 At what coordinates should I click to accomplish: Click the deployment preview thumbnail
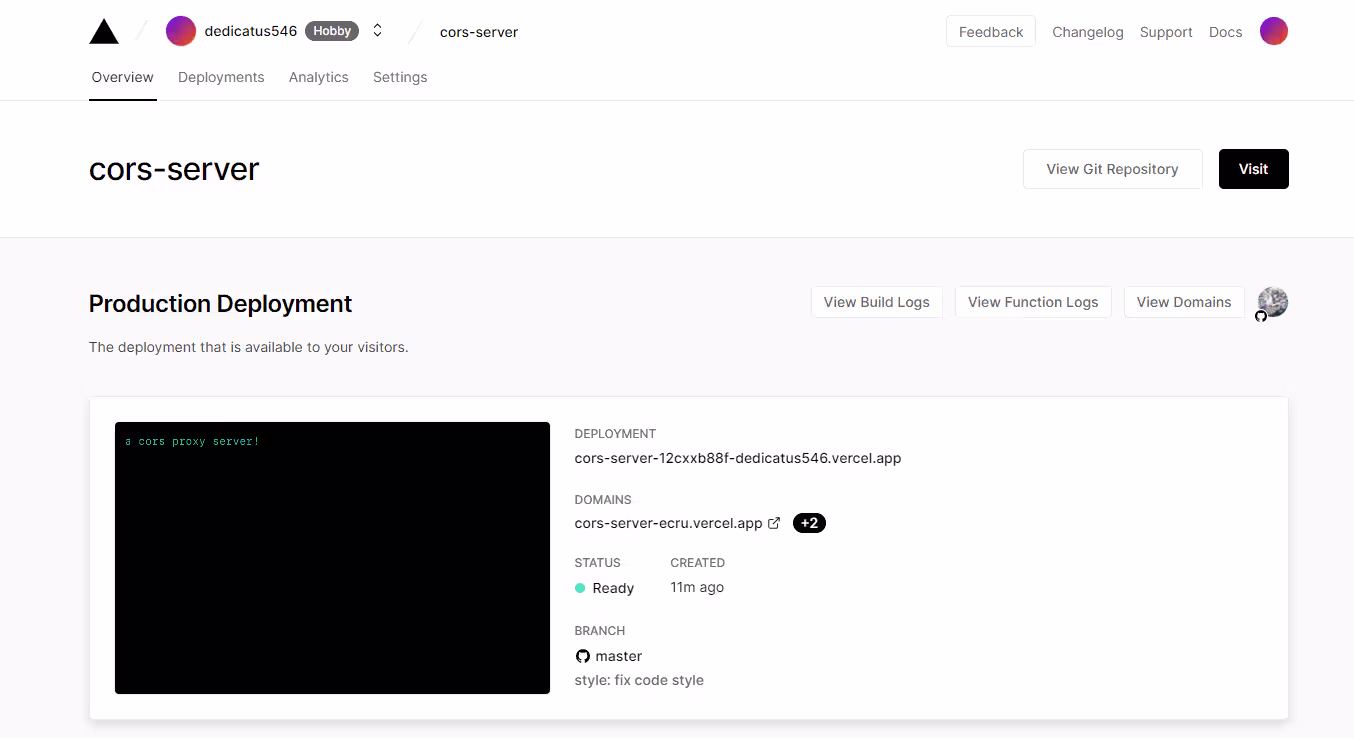(332, 558)
